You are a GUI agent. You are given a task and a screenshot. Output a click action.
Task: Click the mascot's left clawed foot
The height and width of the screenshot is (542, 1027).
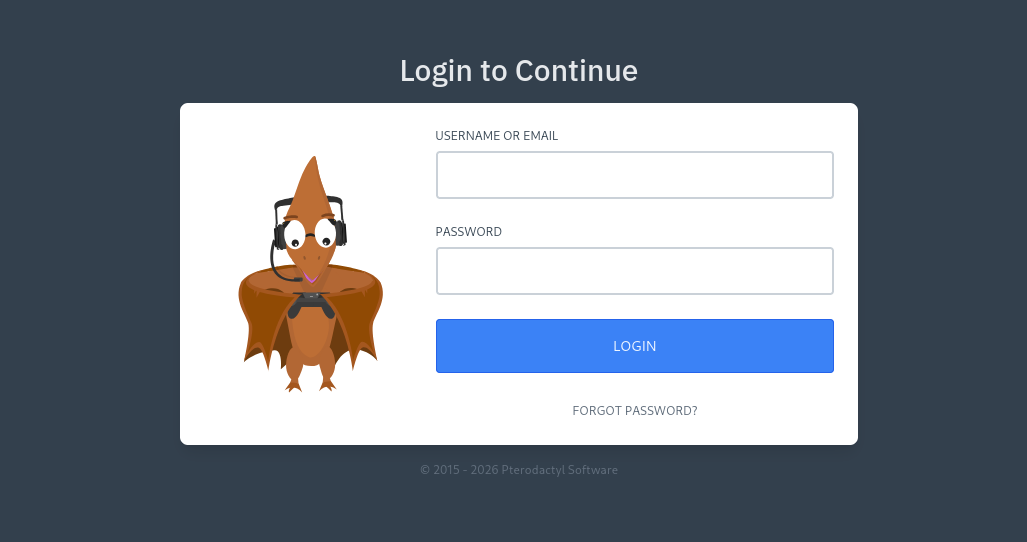click(293, 385)
